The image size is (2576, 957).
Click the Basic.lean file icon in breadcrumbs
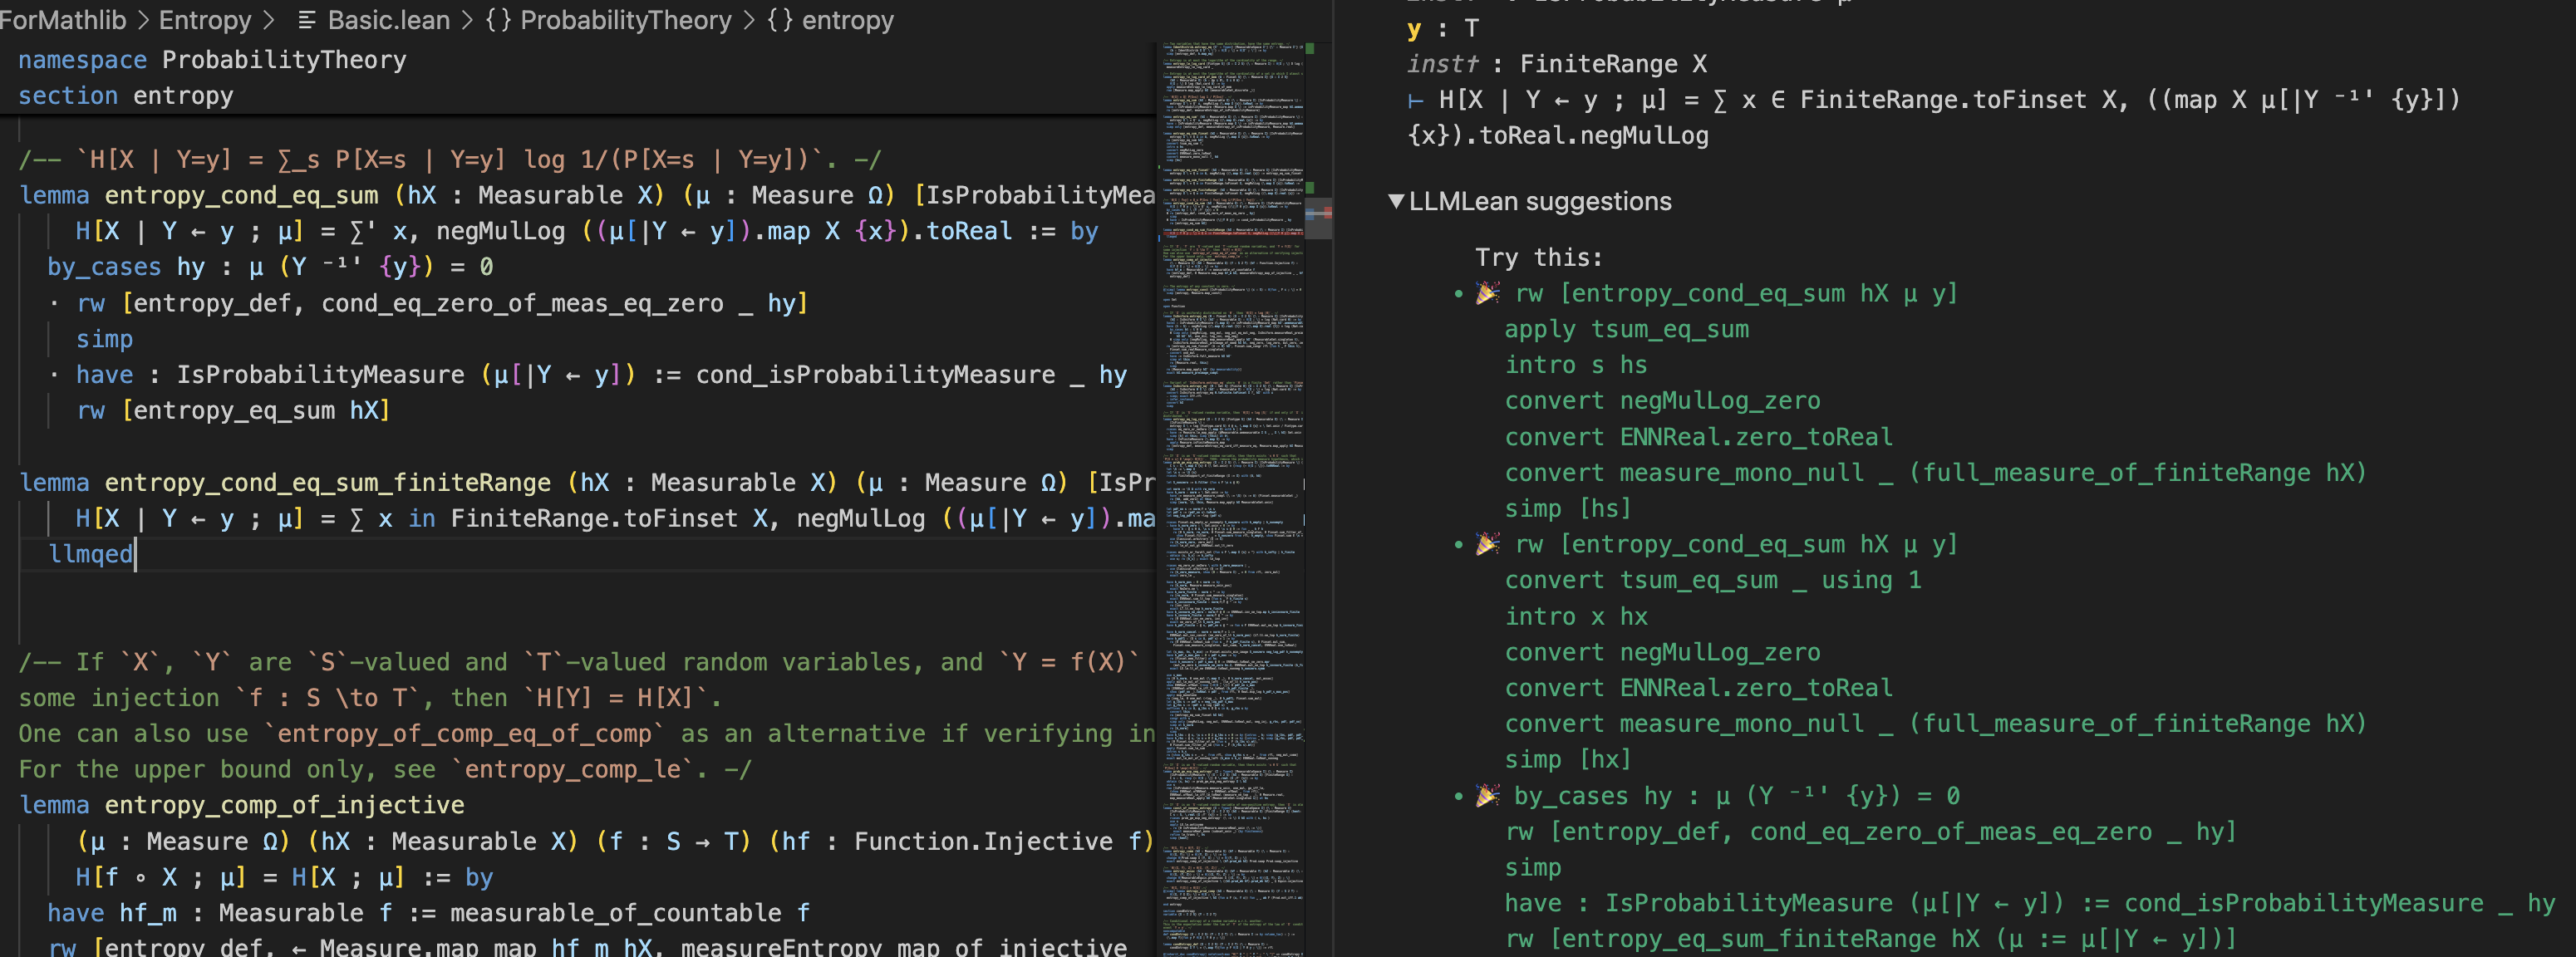307,21
